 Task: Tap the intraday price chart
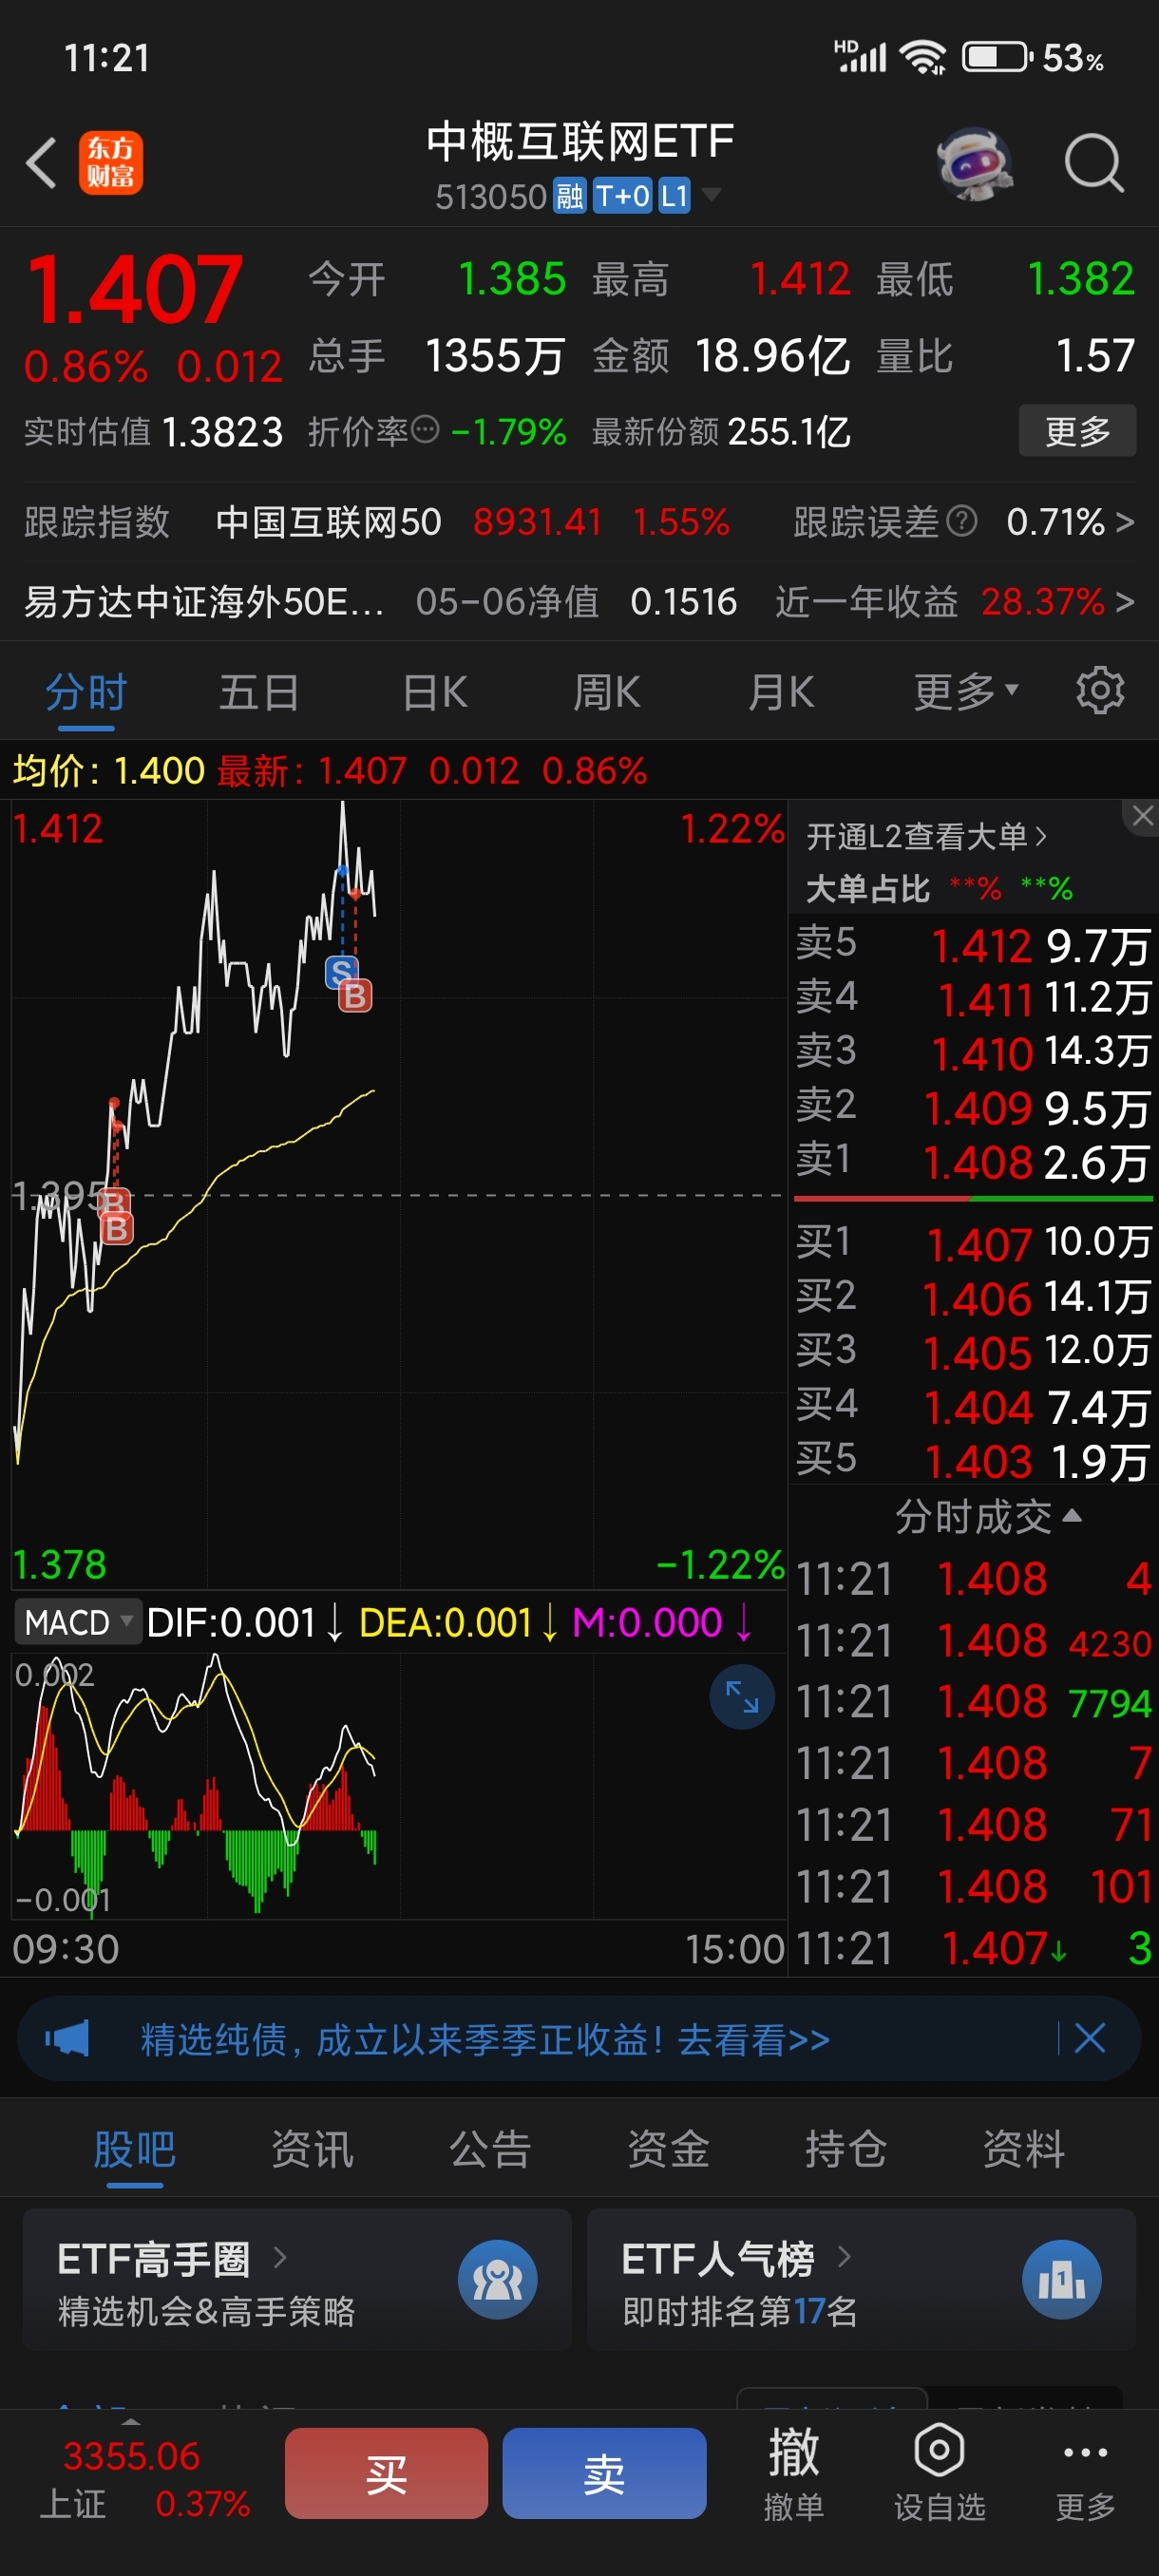pos(398,1194)
